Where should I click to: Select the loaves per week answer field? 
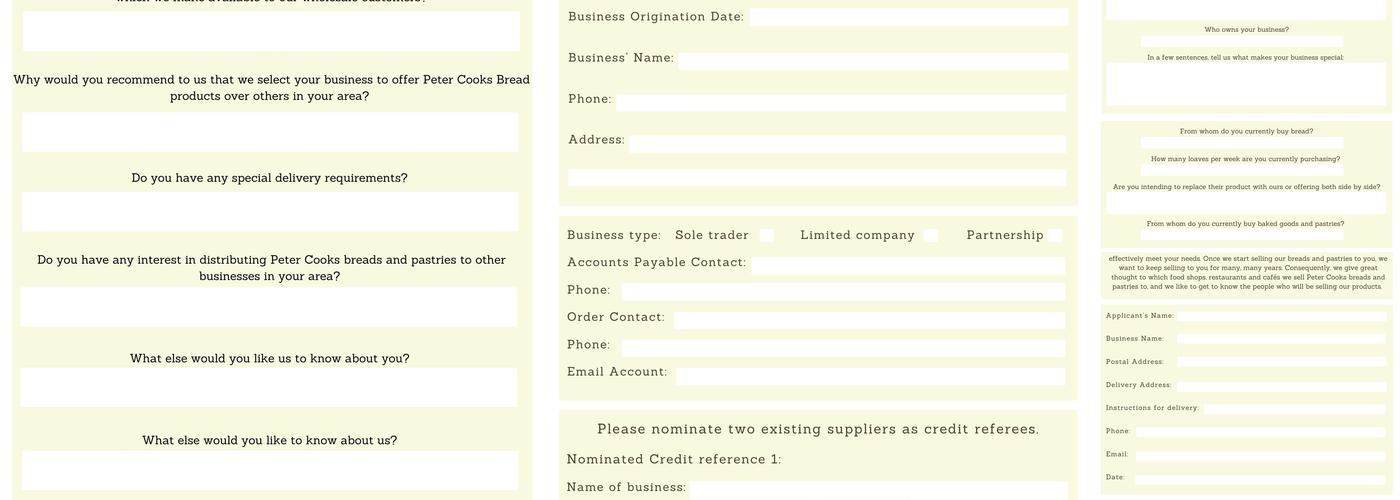(1242, 171)
